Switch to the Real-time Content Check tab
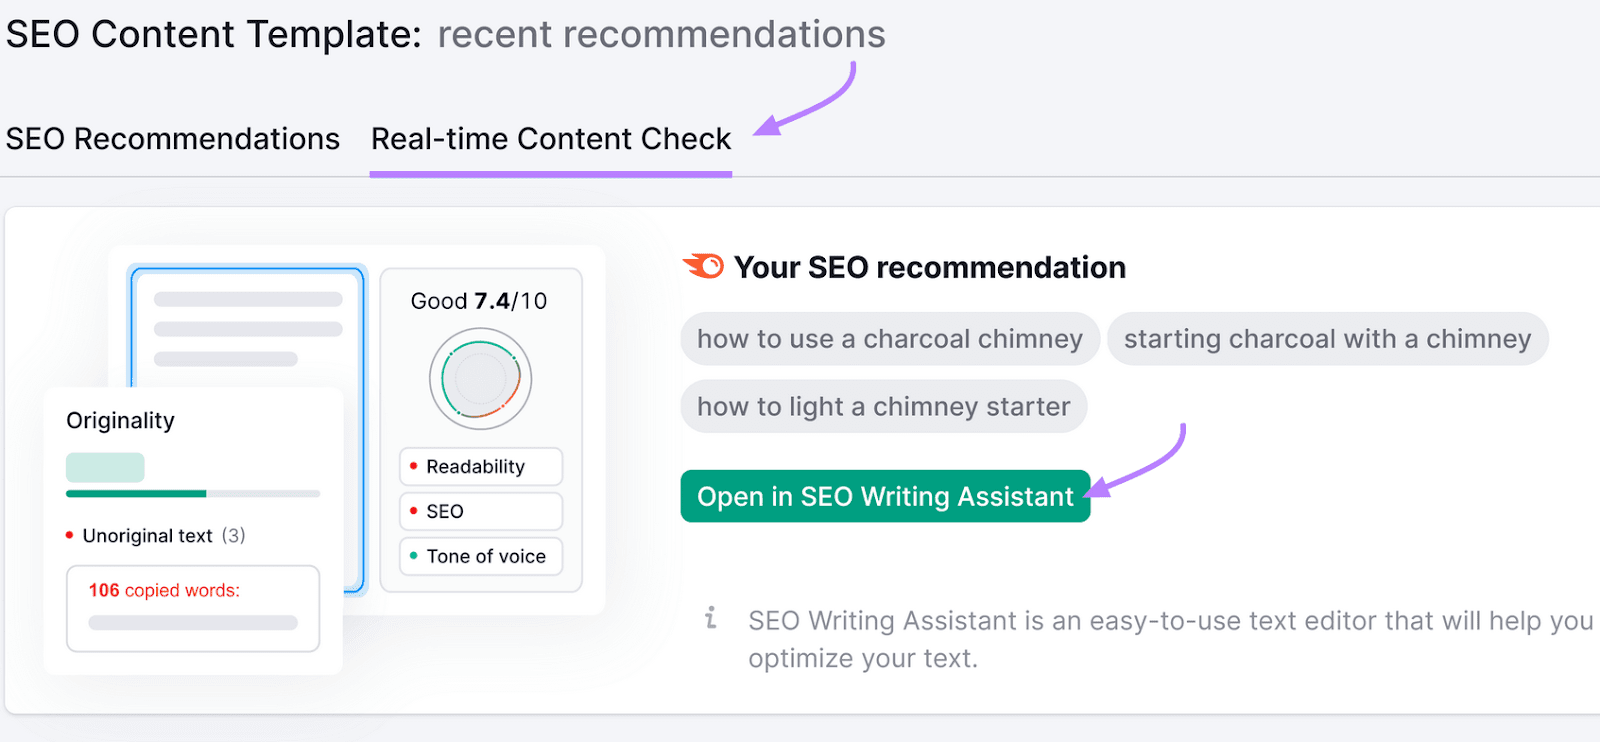This screenshot has height=742, width=1600. (550, 139)
